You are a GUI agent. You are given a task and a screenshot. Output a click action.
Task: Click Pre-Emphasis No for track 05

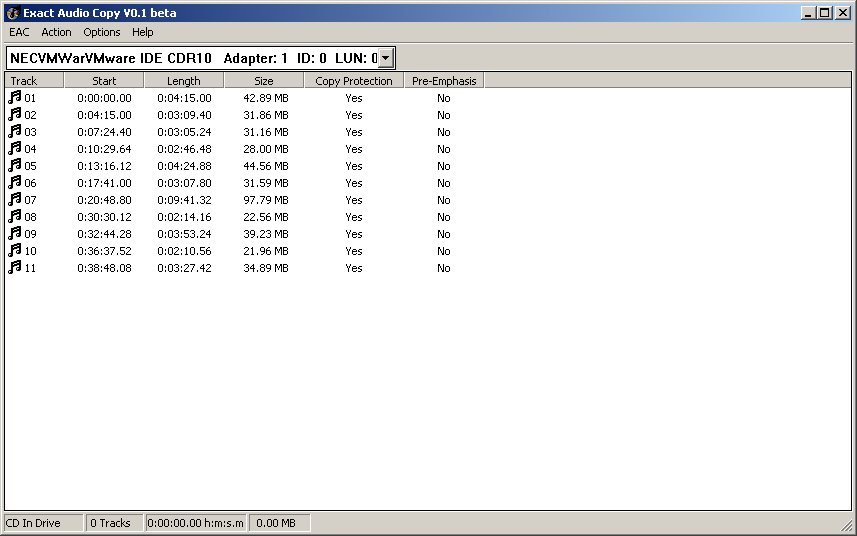pos(444,166)
